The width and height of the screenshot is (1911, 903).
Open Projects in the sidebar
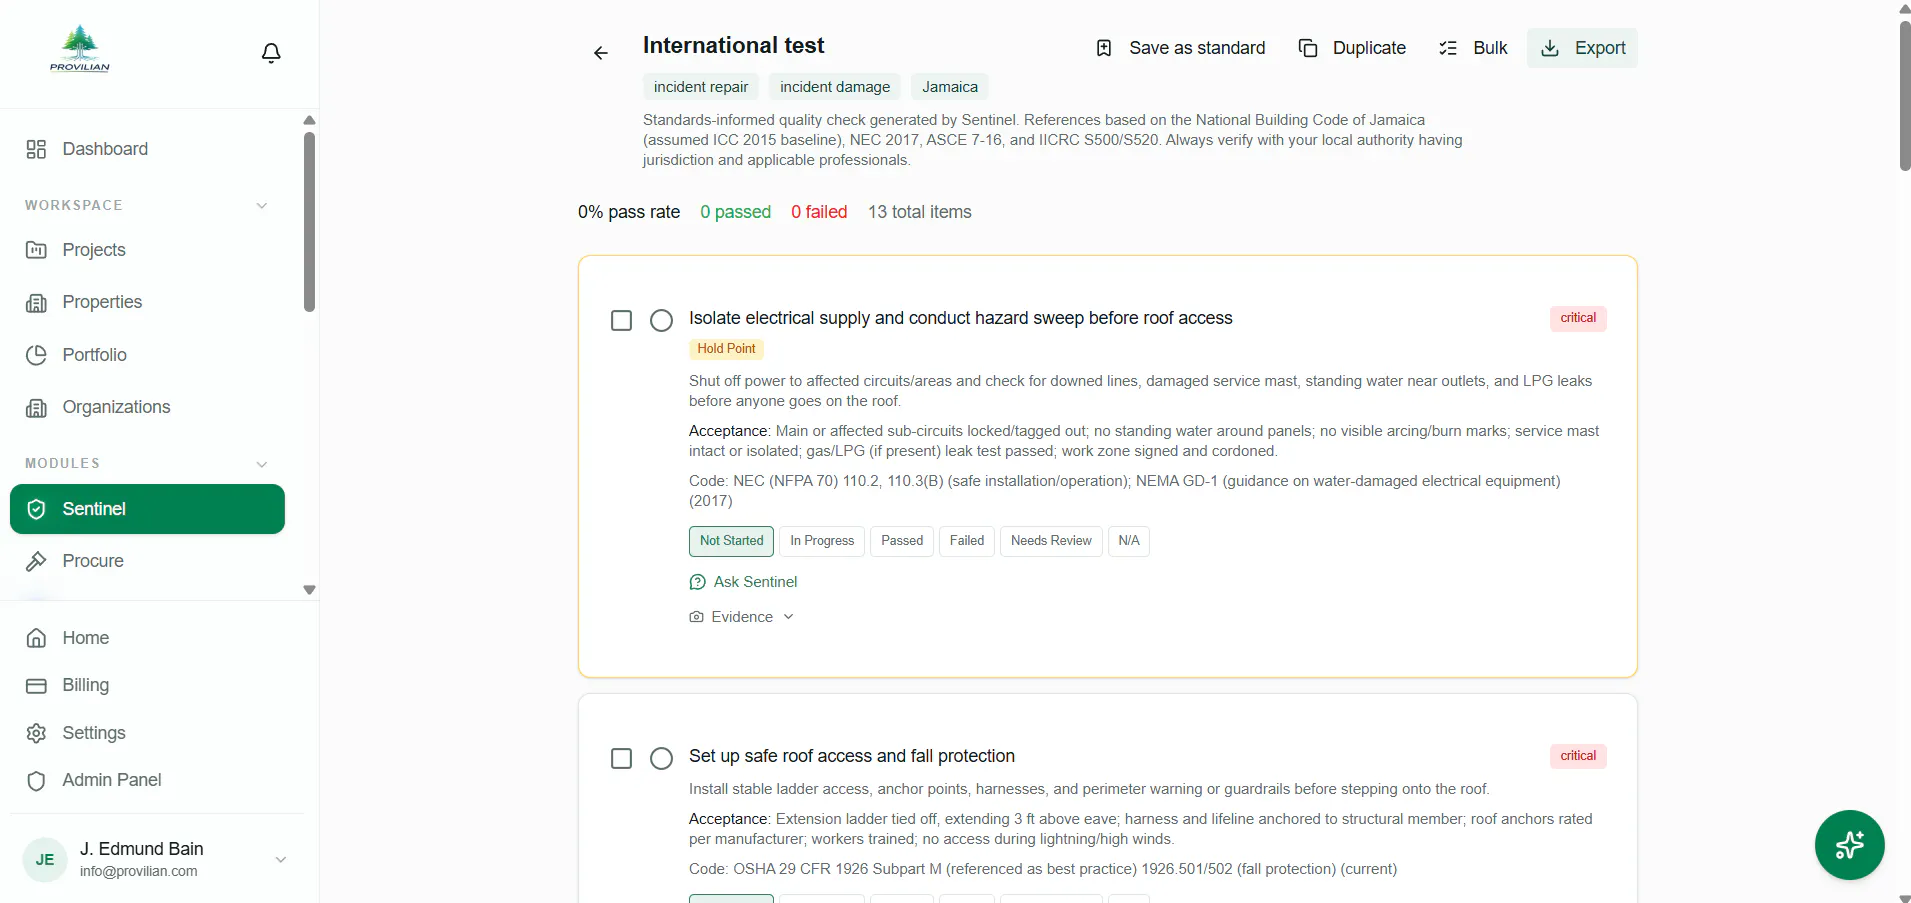(x=147, y=250)
